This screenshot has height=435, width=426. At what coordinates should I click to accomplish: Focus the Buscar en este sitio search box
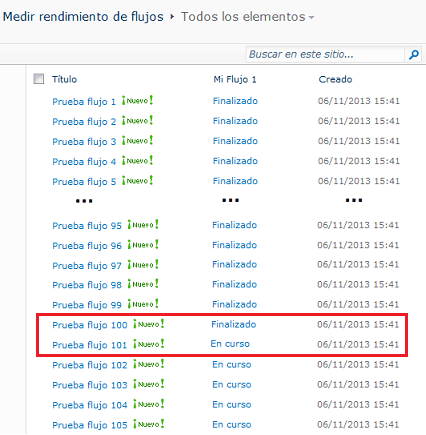tap(325, 54)
